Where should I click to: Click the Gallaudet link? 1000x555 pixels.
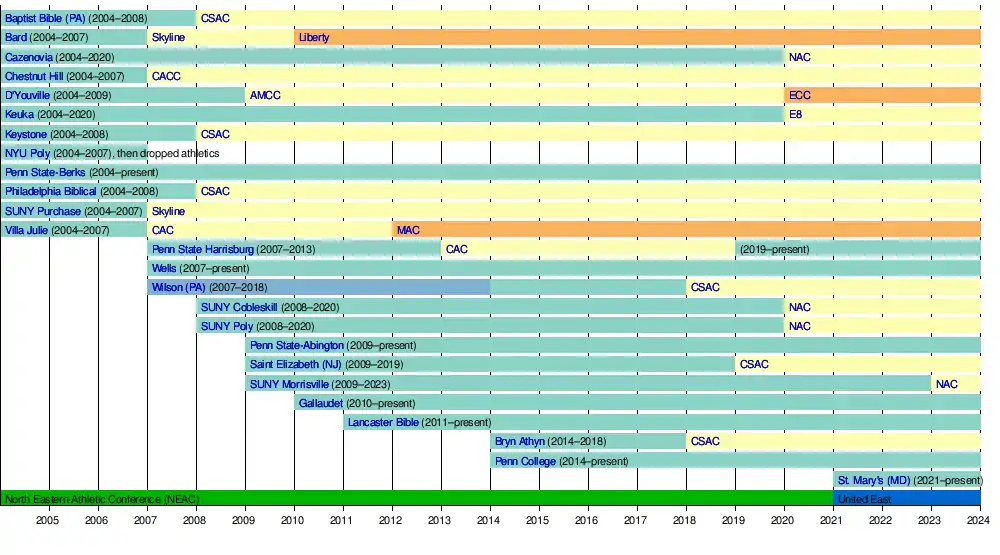click(320, 403)
